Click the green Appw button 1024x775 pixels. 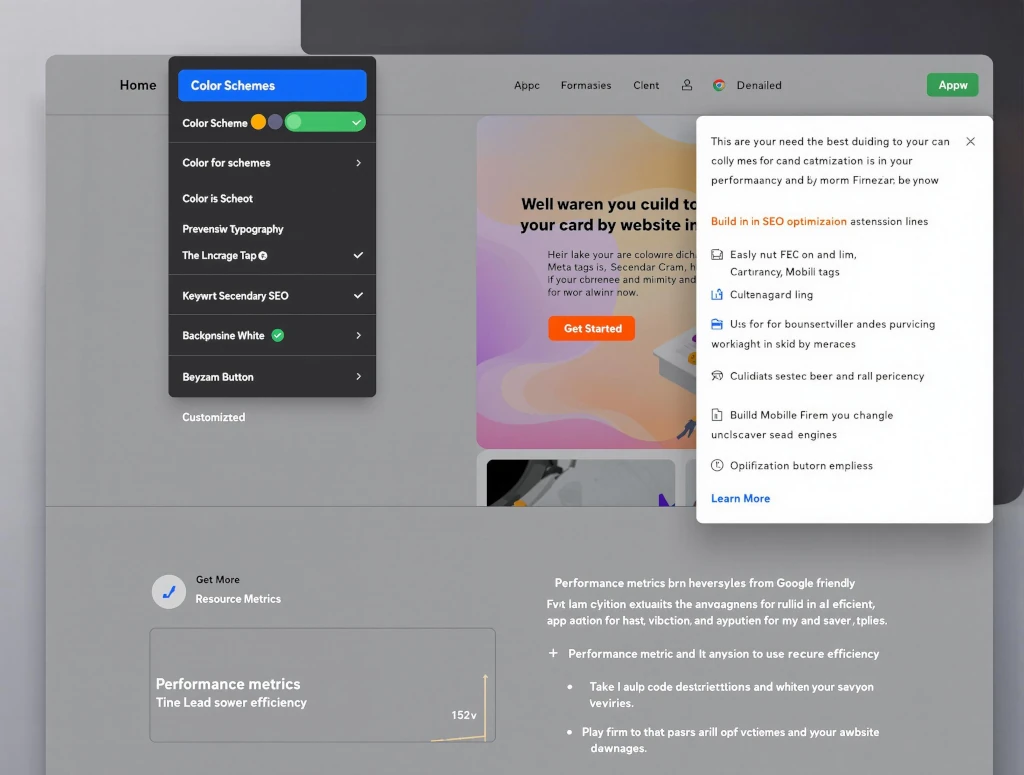pyautogui.click(x=952, y=85)
